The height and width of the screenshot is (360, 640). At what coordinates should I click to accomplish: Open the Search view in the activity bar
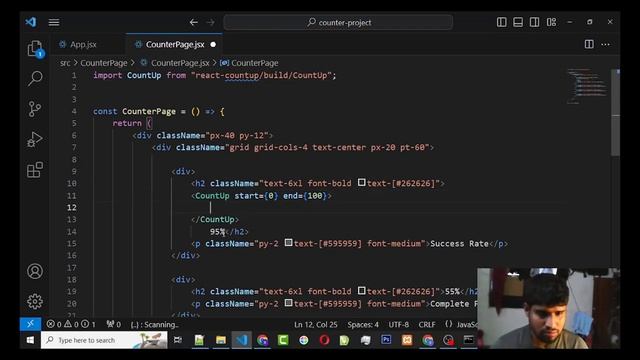coord(35,78)
